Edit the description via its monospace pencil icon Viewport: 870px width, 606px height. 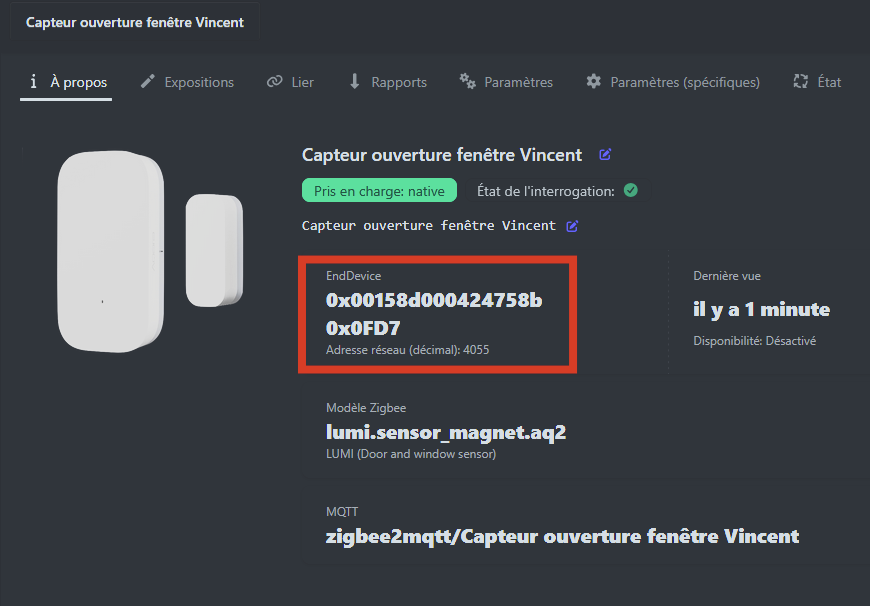[x=572, y=226]
